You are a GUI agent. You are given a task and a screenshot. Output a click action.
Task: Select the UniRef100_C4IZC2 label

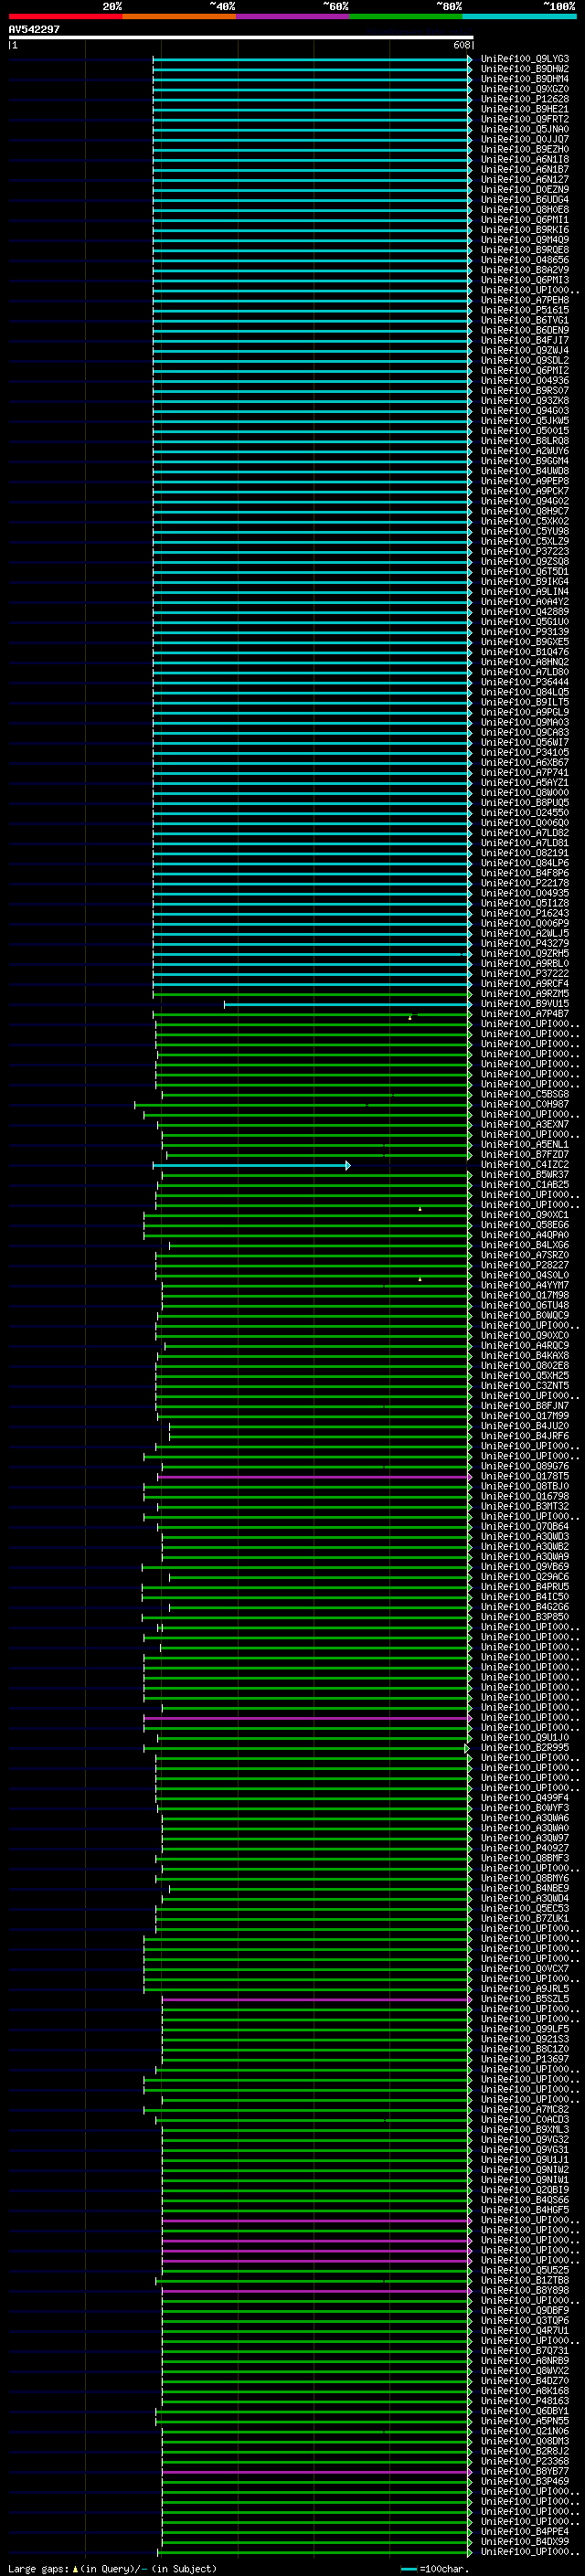point(524,1164)
